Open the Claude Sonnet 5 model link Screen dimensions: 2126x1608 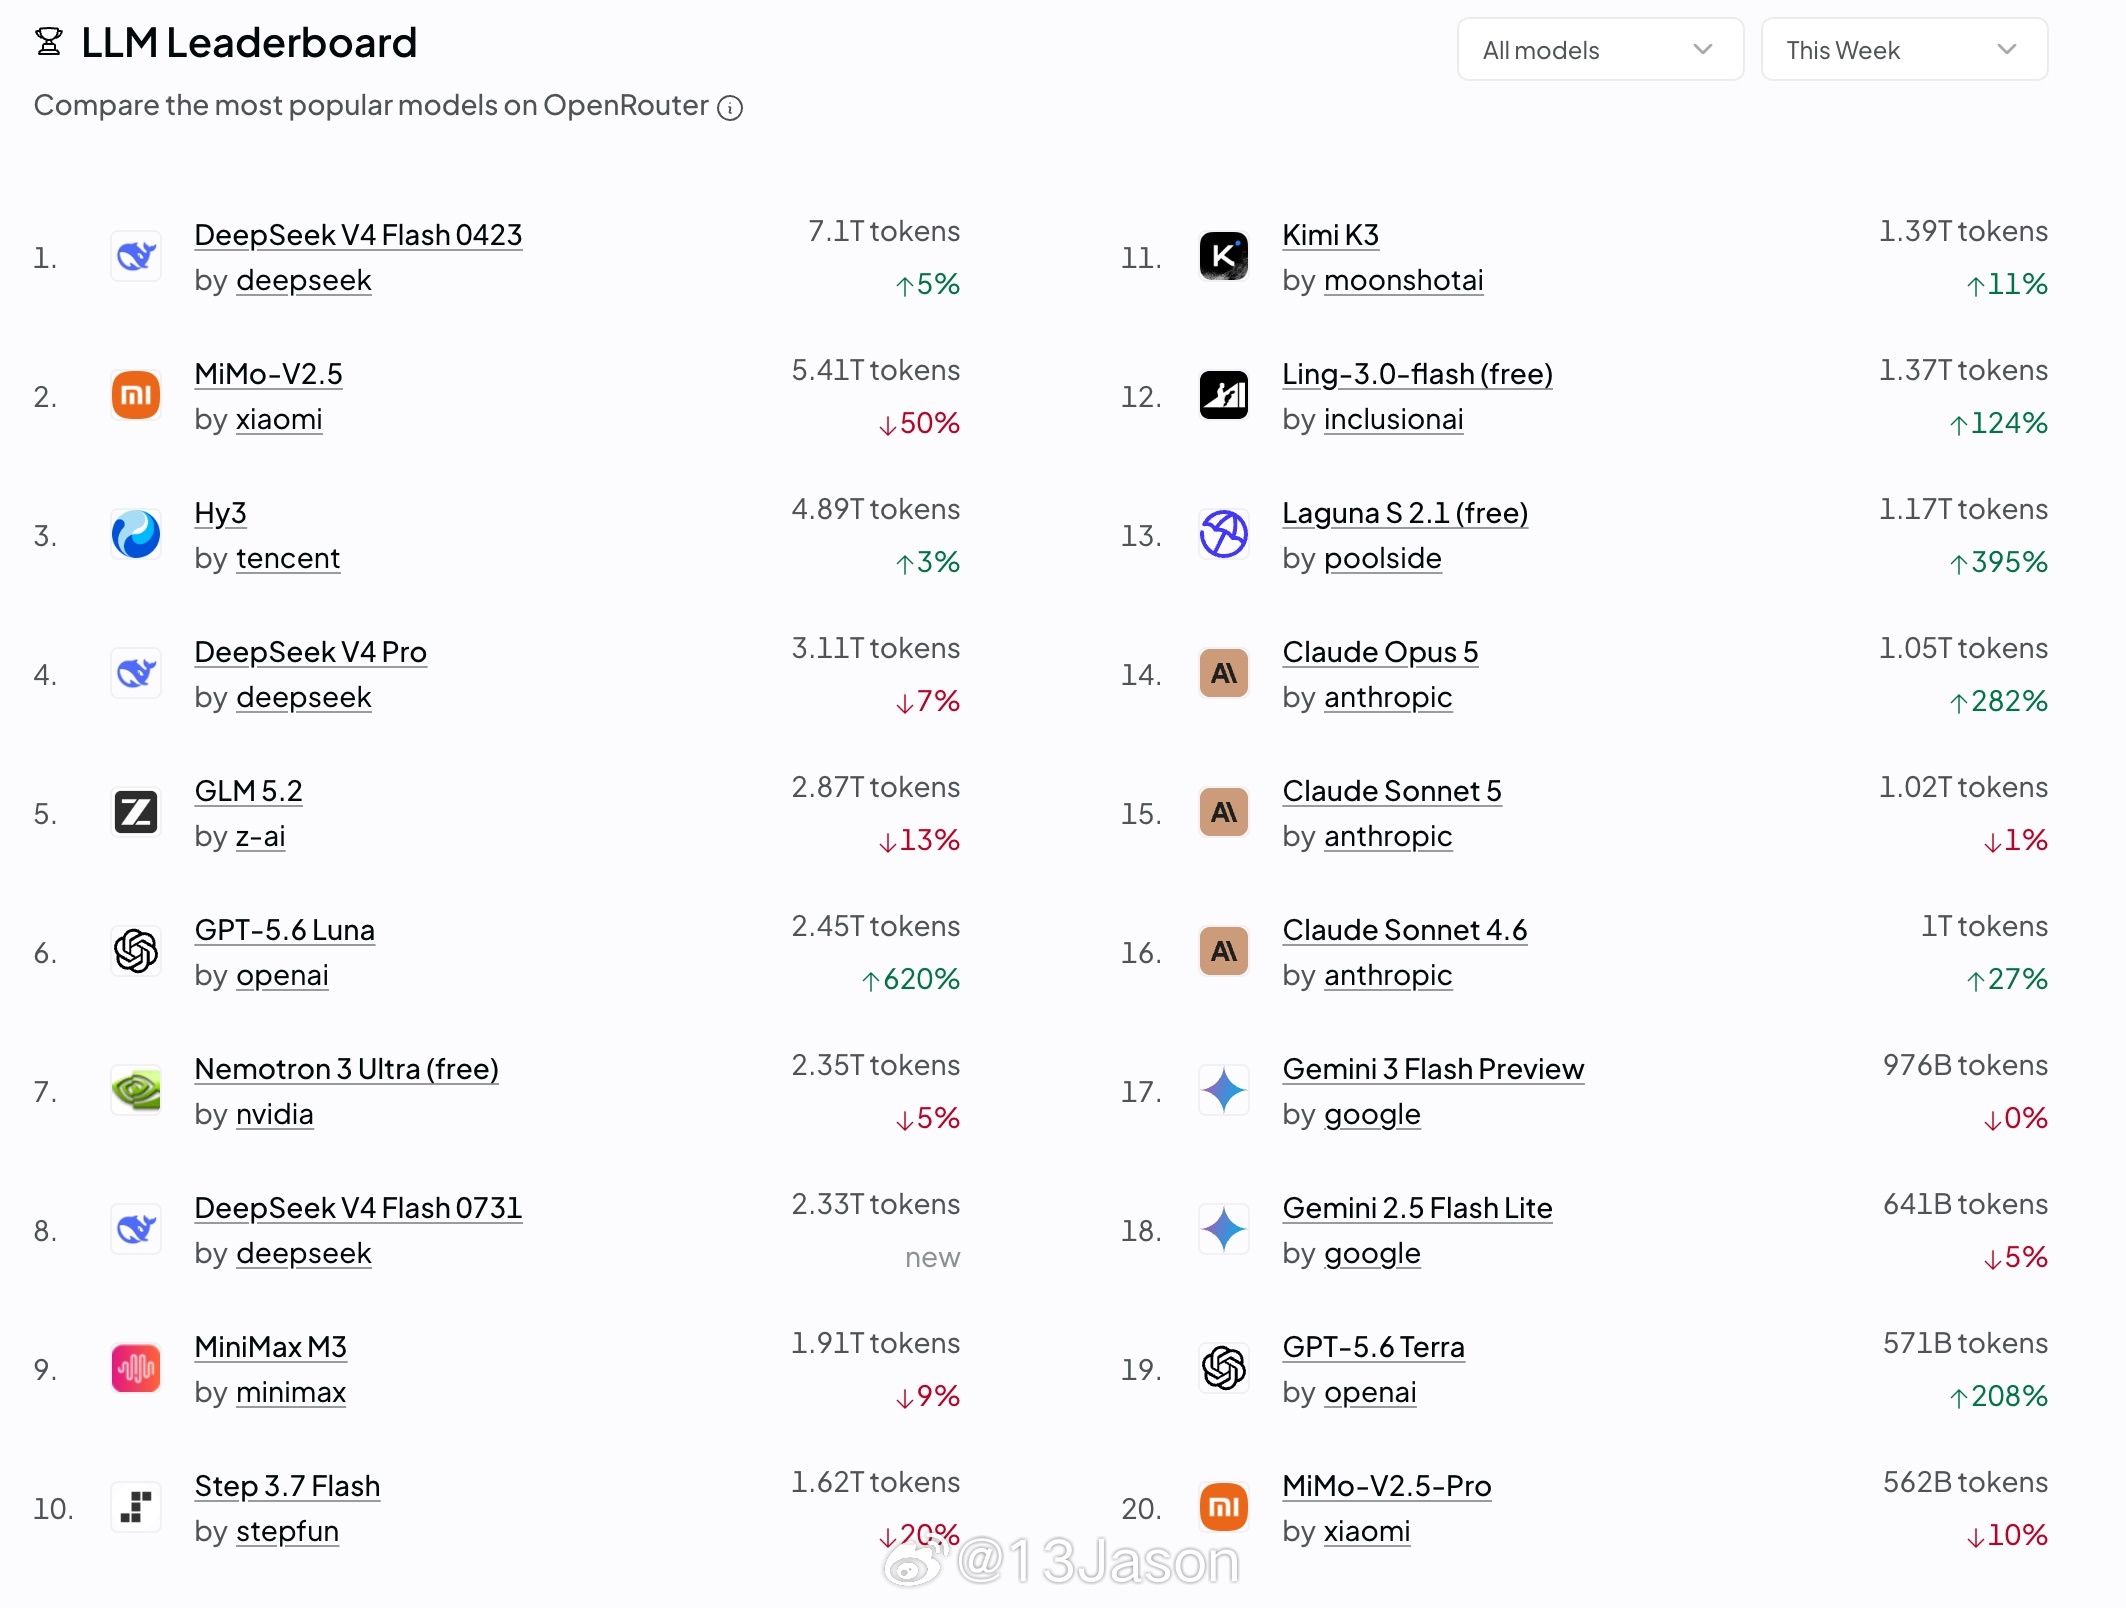(1392, 791)
